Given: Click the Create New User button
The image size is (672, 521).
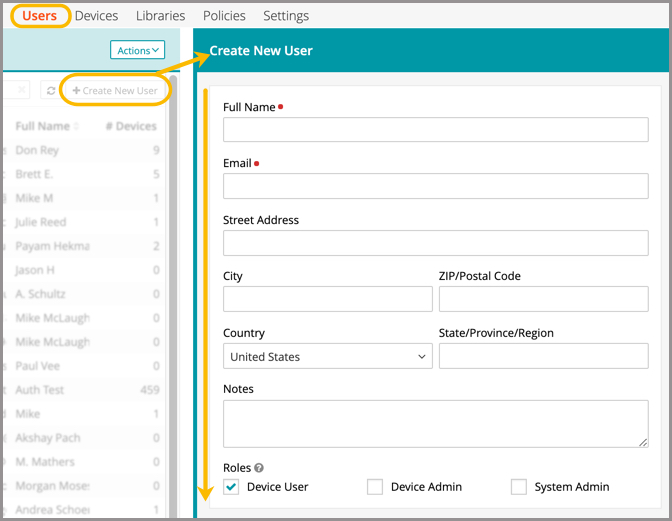Looking at the screenshot, I should (x=115, y=91).
